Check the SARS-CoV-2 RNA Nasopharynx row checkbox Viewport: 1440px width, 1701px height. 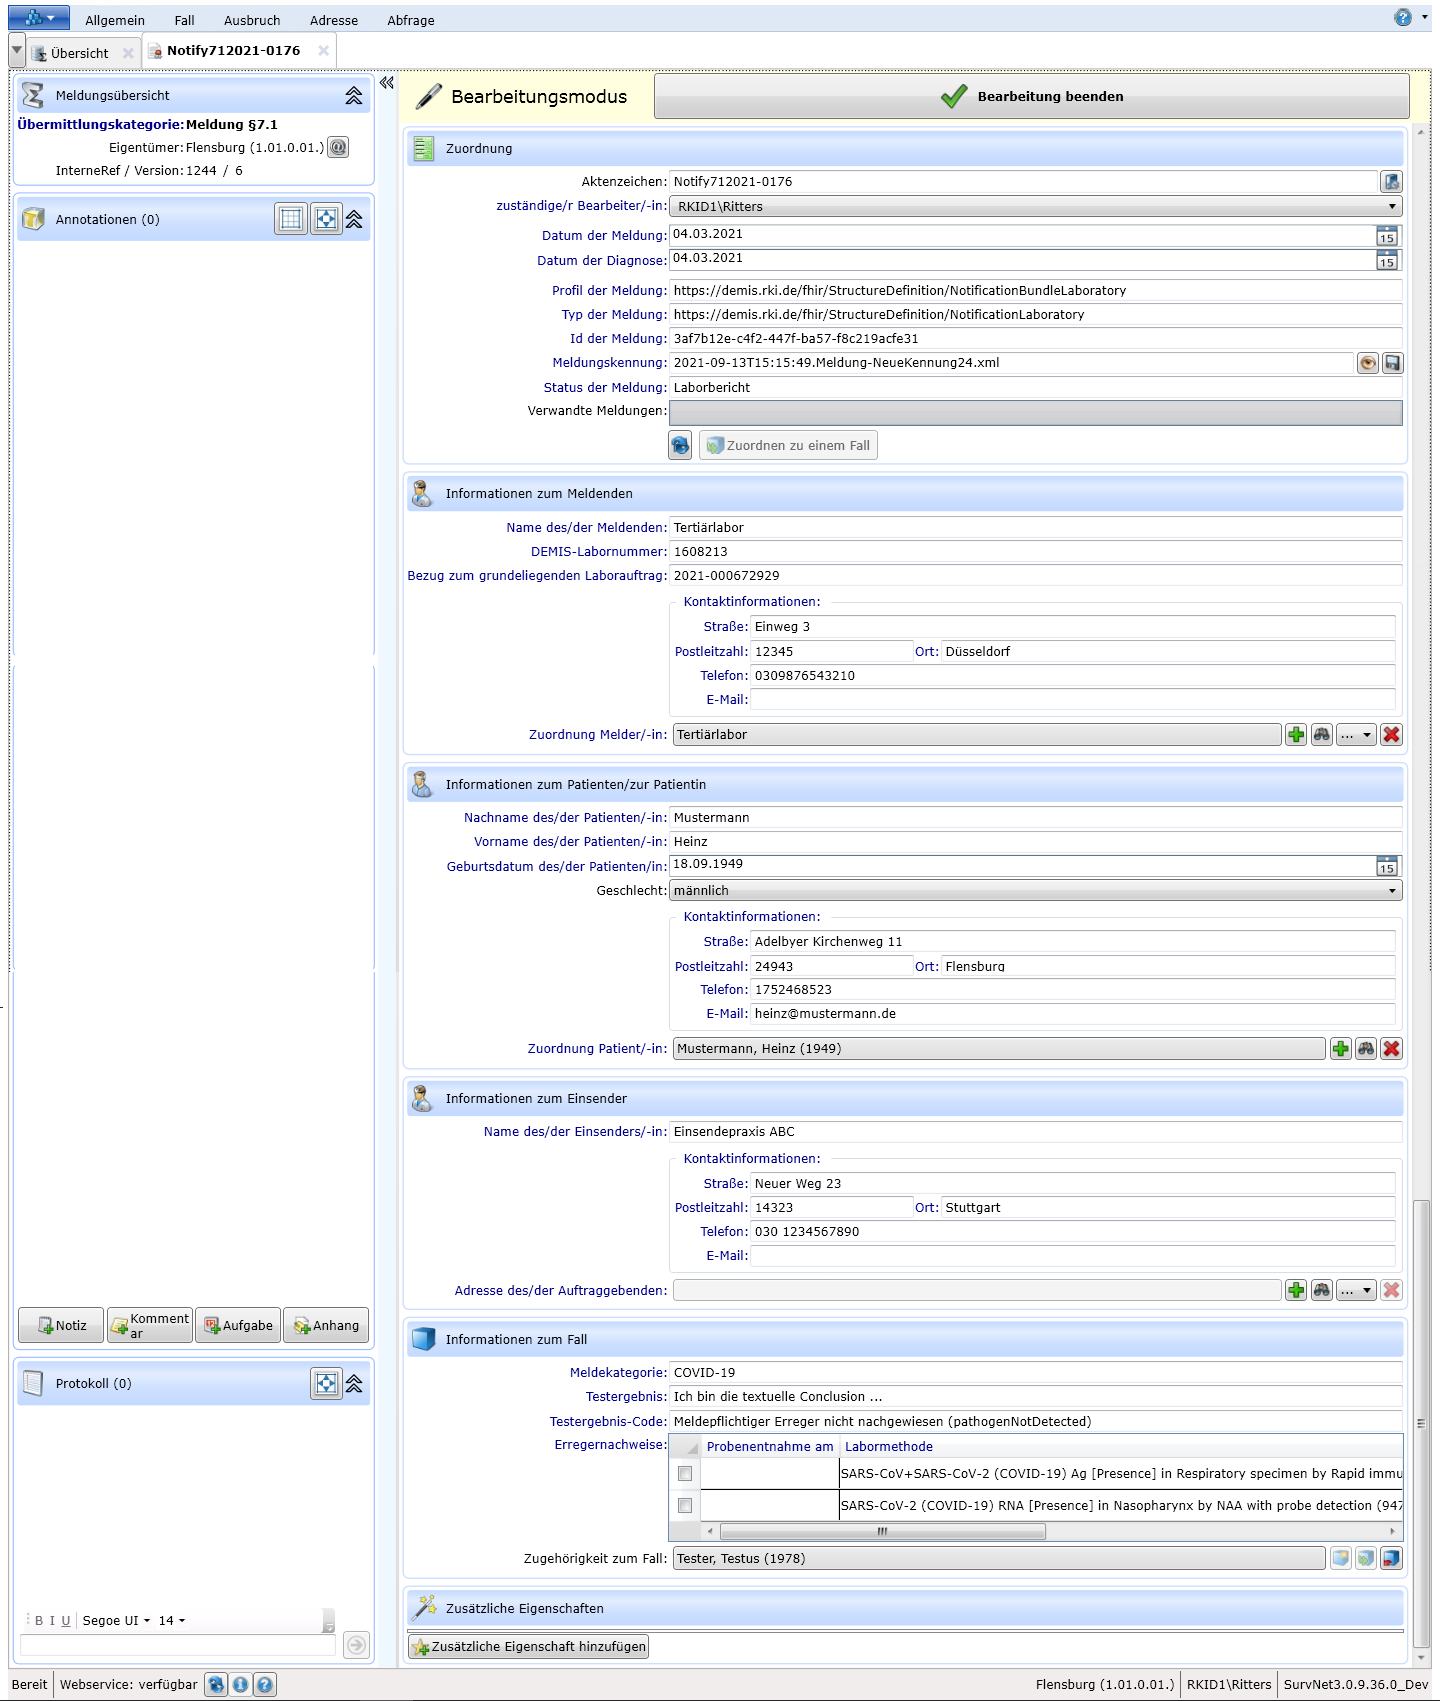click(x=685, y=1506)
